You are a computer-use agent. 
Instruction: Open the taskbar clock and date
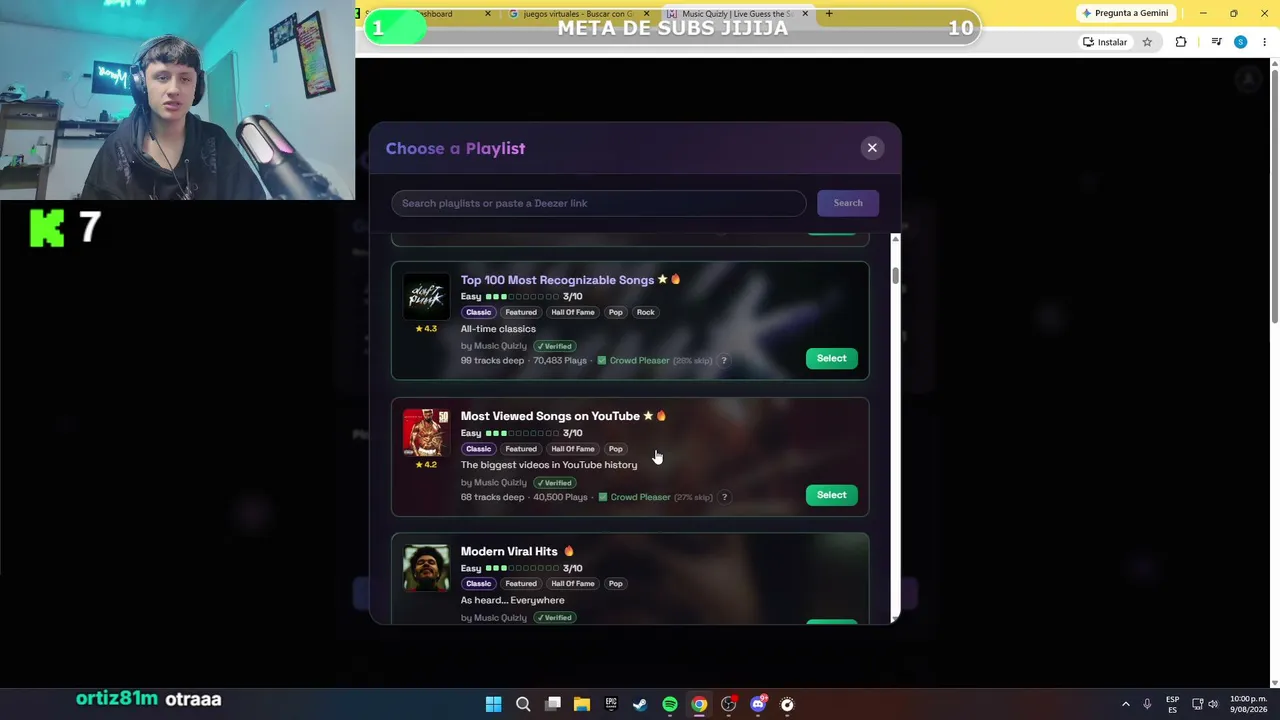[x=1248, y=704]
